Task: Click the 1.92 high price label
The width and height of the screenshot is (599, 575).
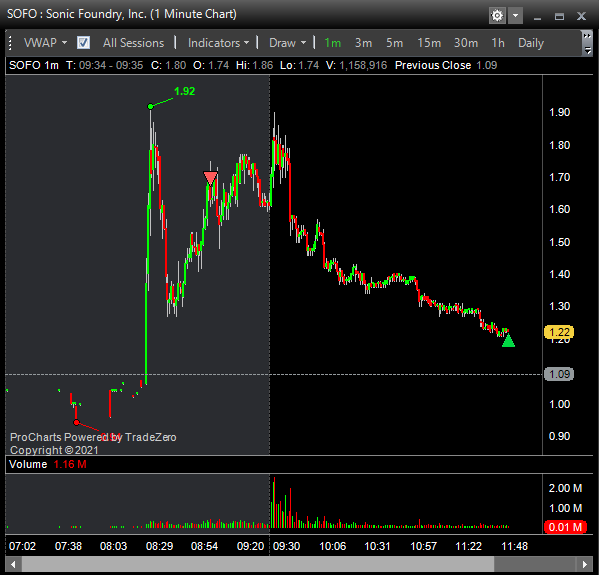Action: [185, 91]
